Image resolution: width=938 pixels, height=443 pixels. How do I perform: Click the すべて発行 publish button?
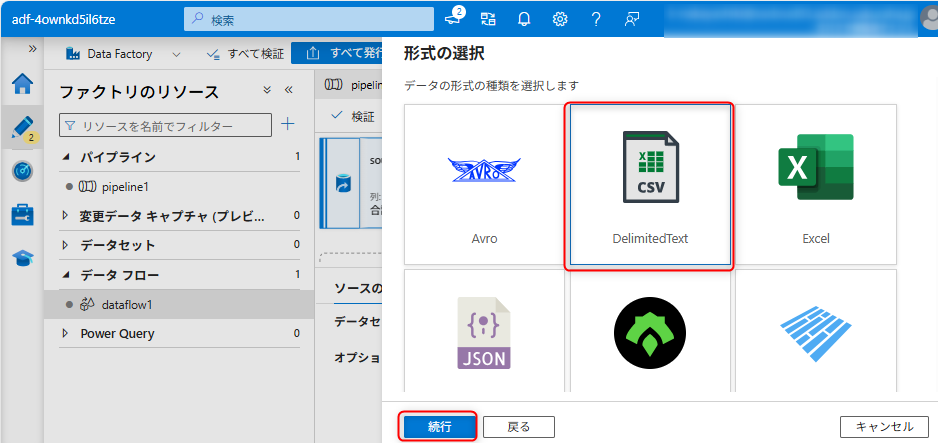(x=336, y=53)
